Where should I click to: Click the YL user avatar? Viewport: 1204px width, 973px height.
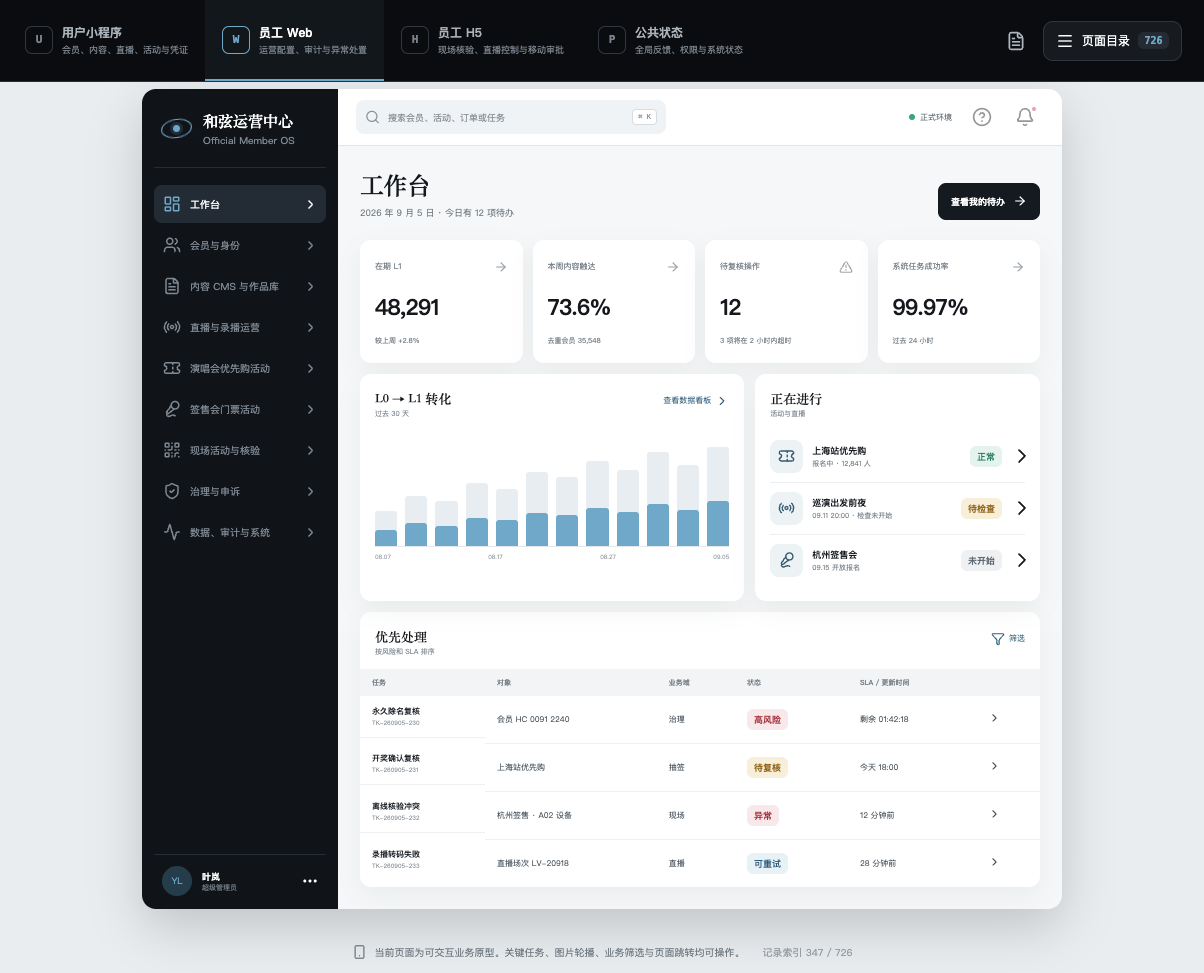point(177,881)
